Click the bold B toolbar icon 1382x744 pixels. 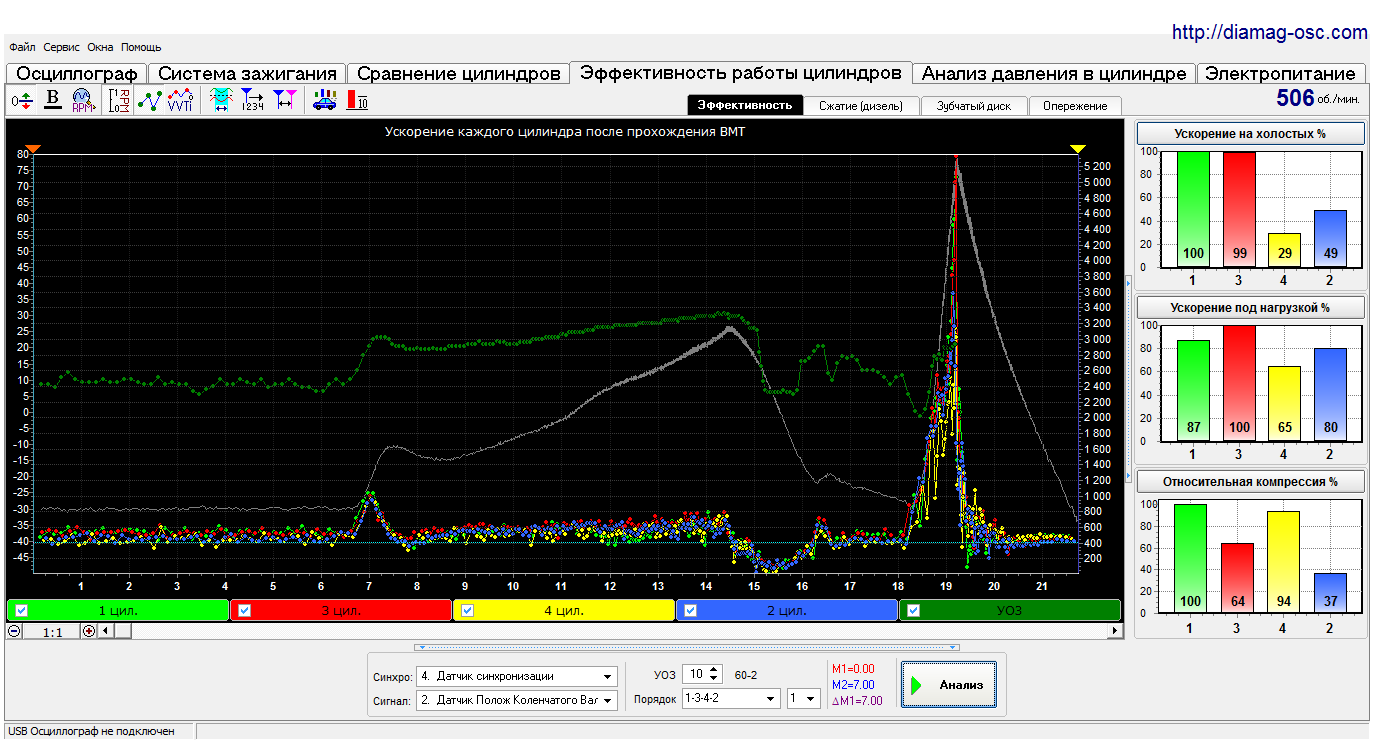(53, 100)
